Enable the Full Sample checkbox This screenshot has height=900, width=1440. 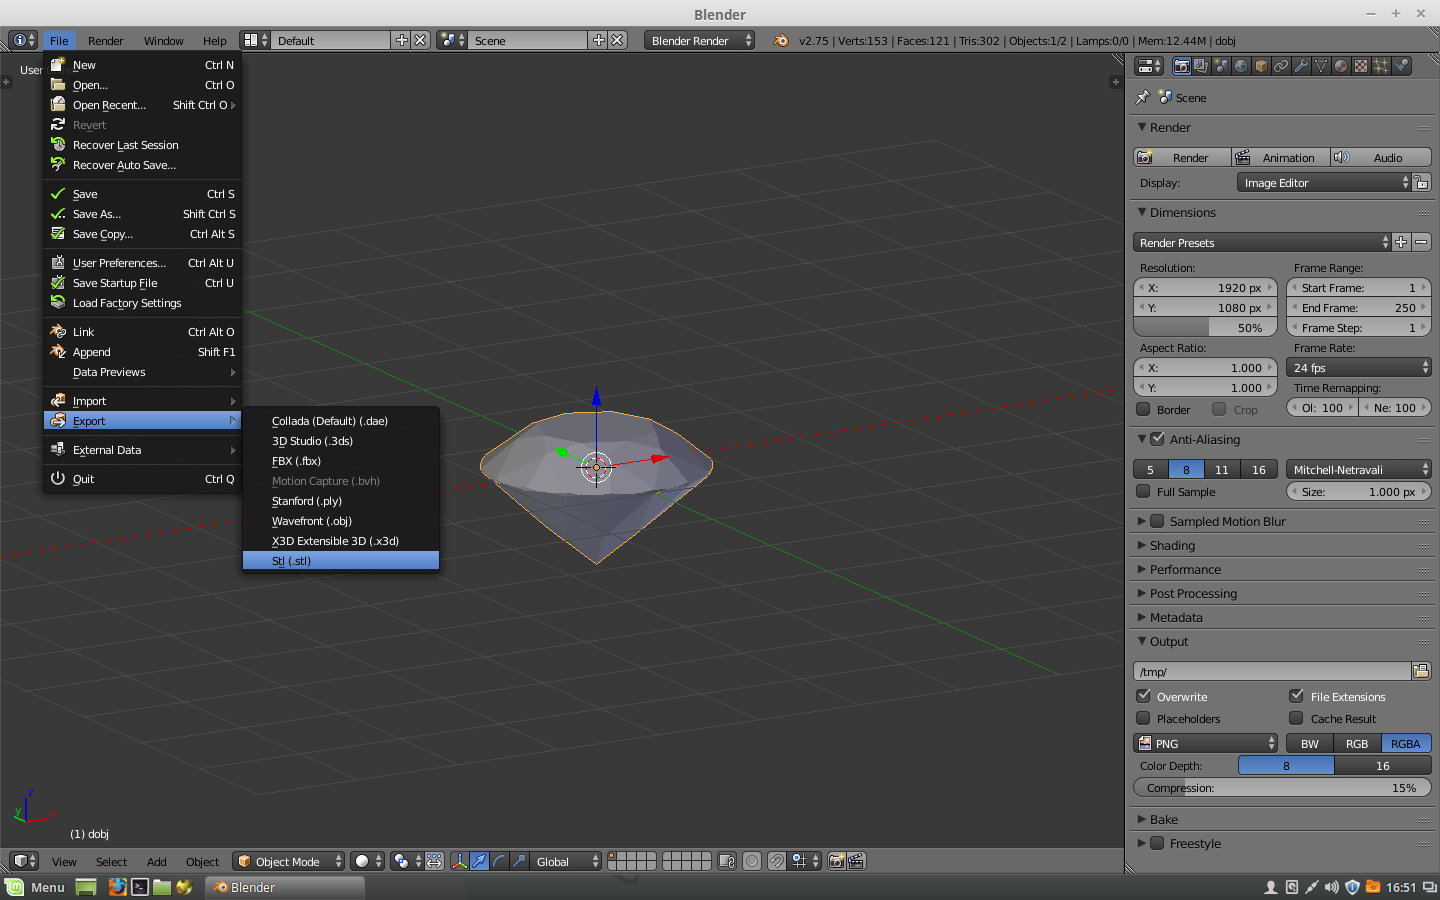point(1143,491)
